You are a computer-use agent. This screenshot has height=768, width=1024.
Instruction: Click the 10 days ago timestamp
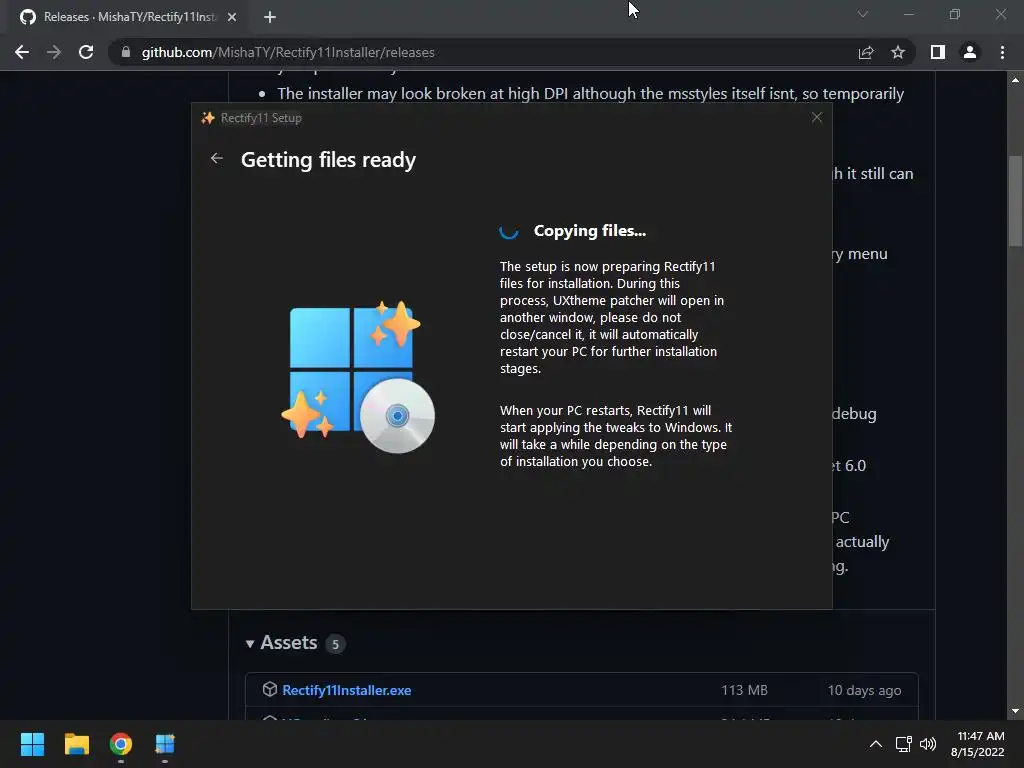pos(865,690)
